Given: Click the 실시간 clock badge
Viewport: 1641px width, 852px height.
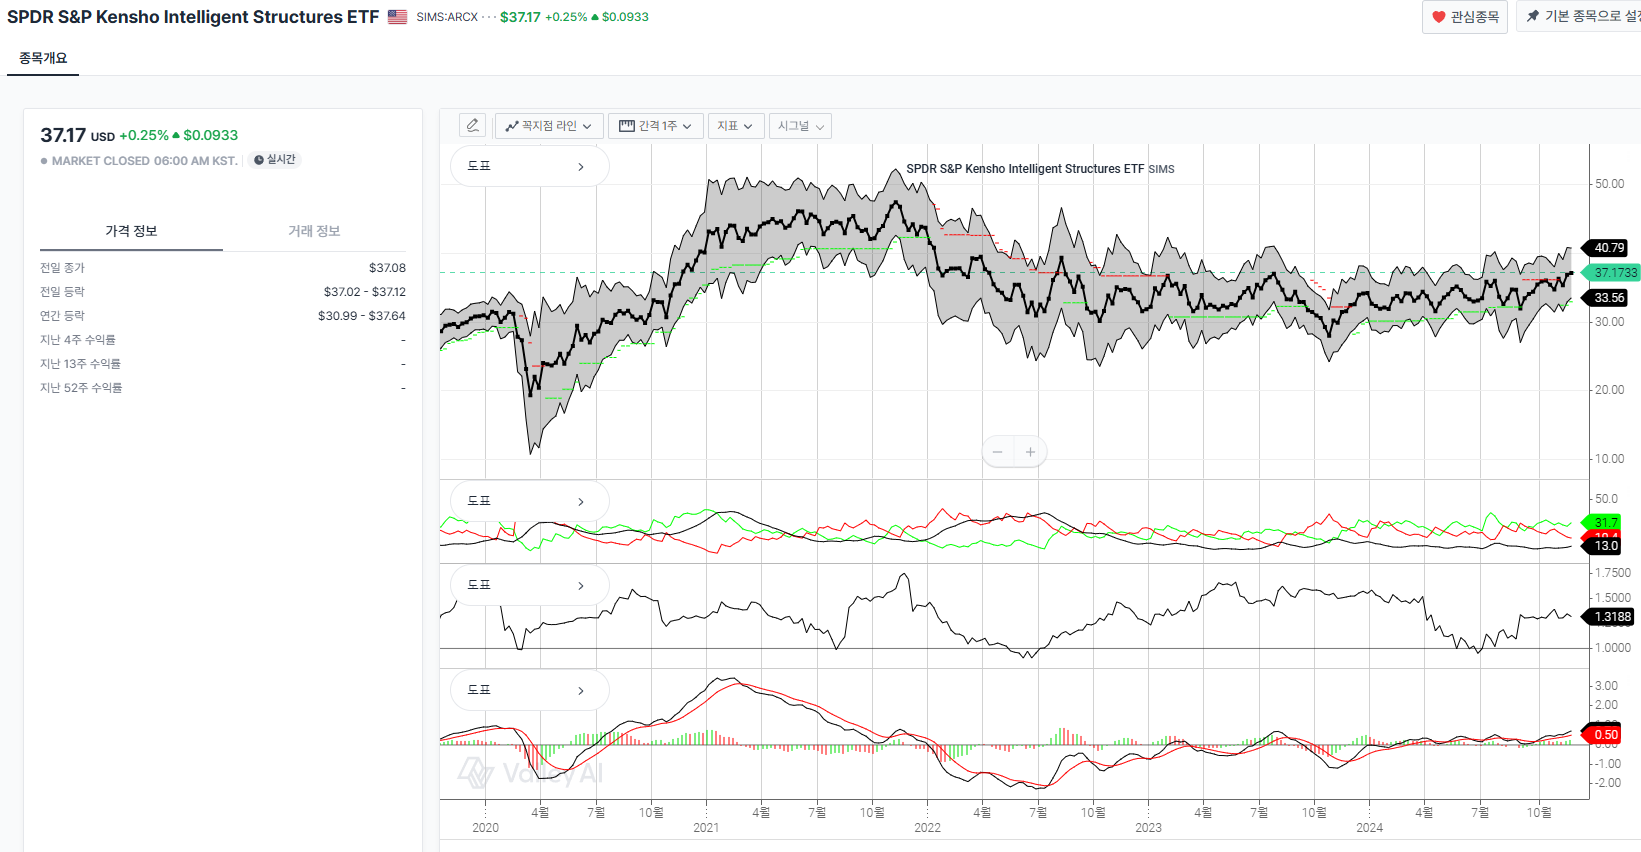Looking at the screenshot, I should 275,160.
